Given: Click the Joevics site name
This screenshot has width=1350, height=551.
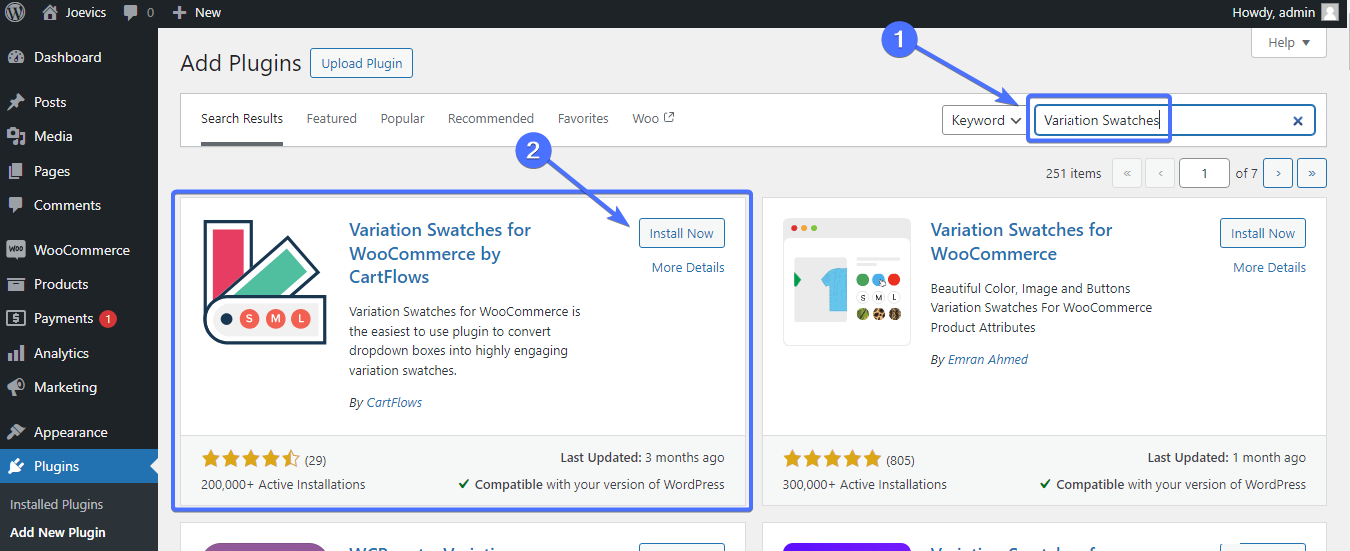Looking at the screenshot, I should tap(88, 12).
